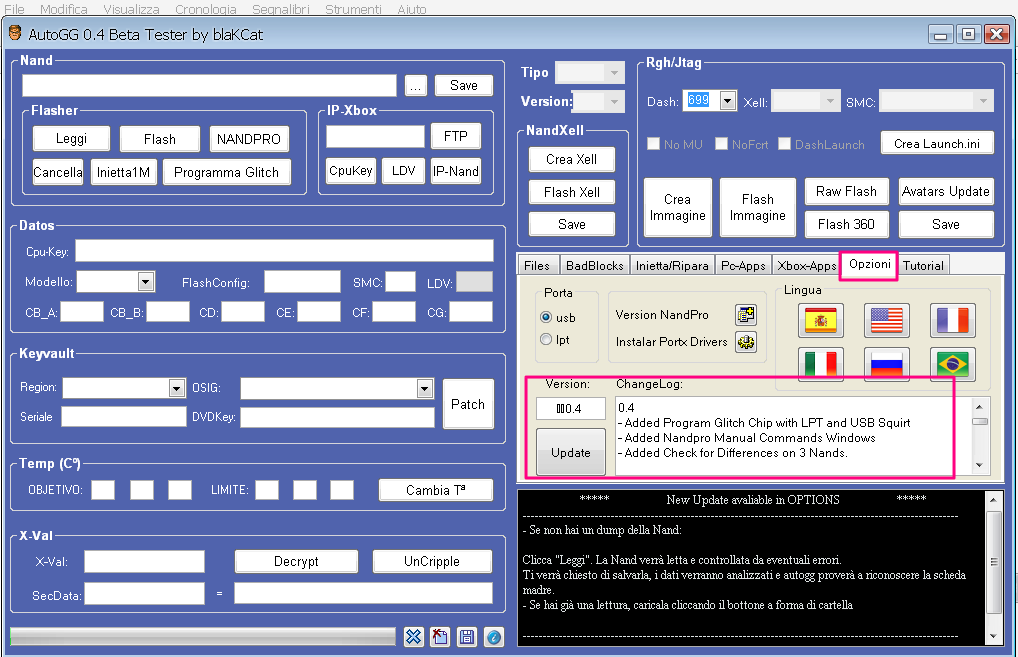Open the Tutorial tab
Image resolution: width=1018 pixels, height=657 pixels.
(923, 266)
